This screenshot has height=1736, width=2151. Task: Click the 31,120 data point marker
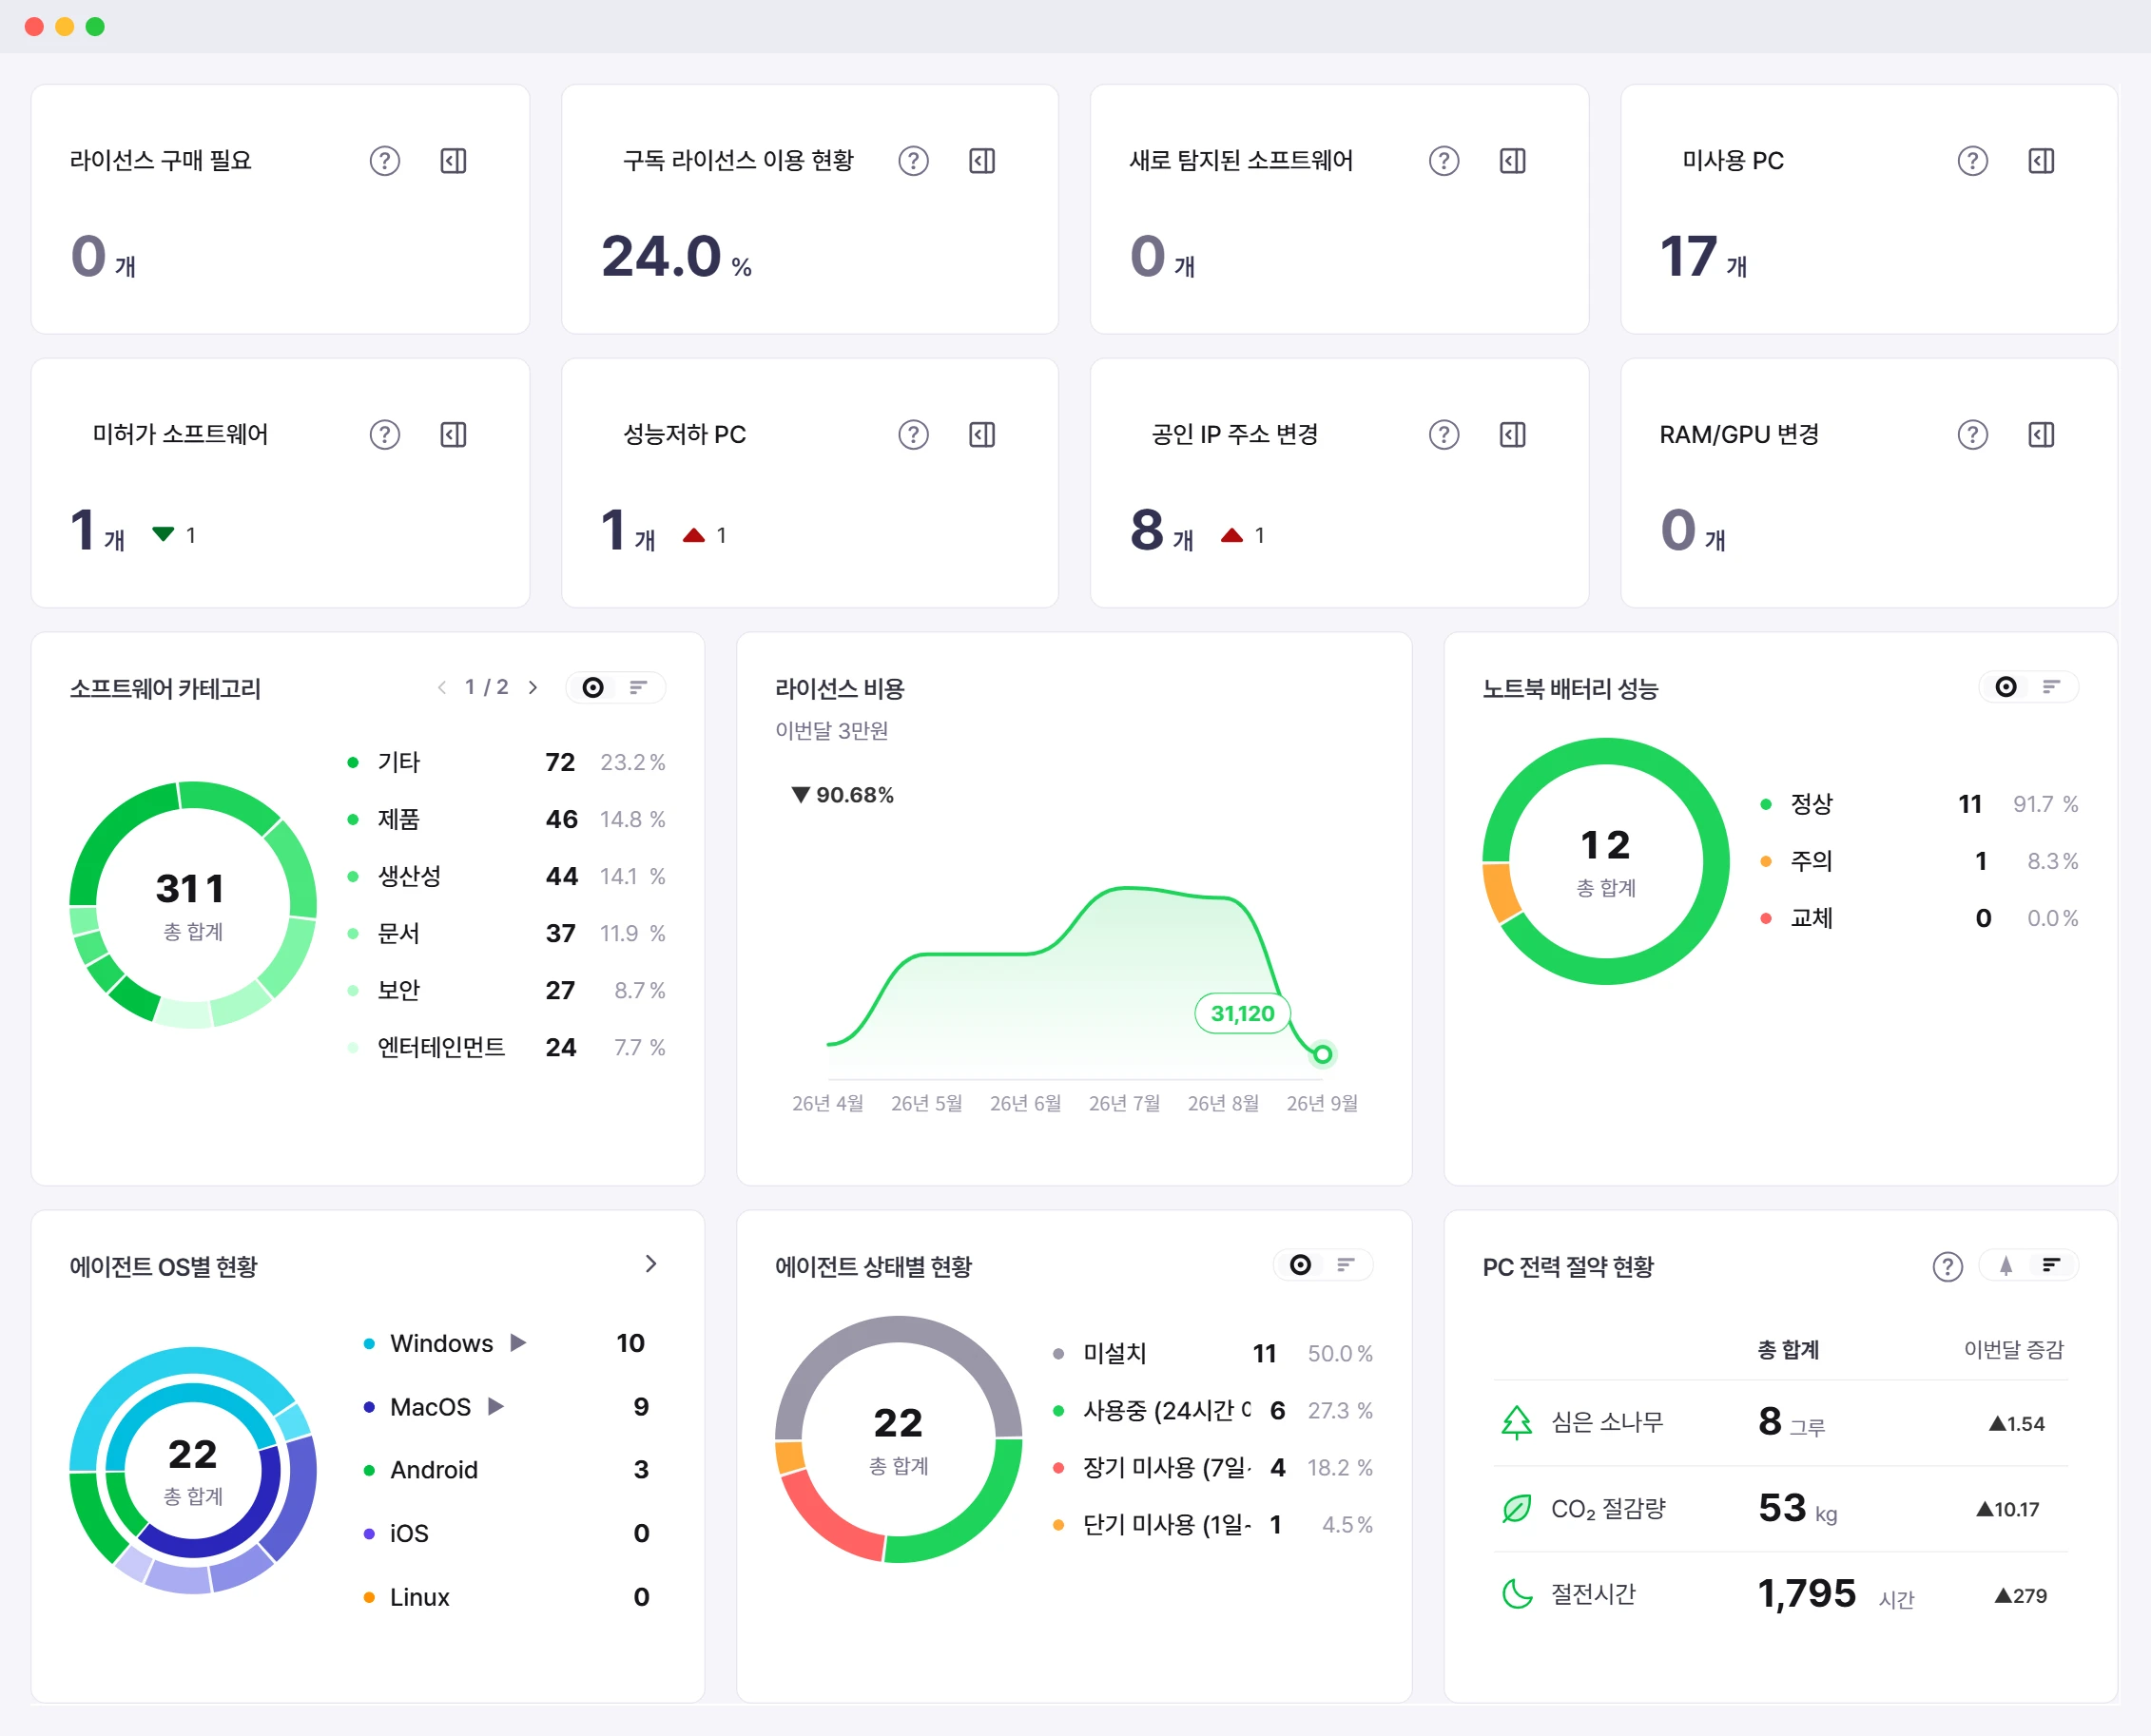(1322, 1055)
